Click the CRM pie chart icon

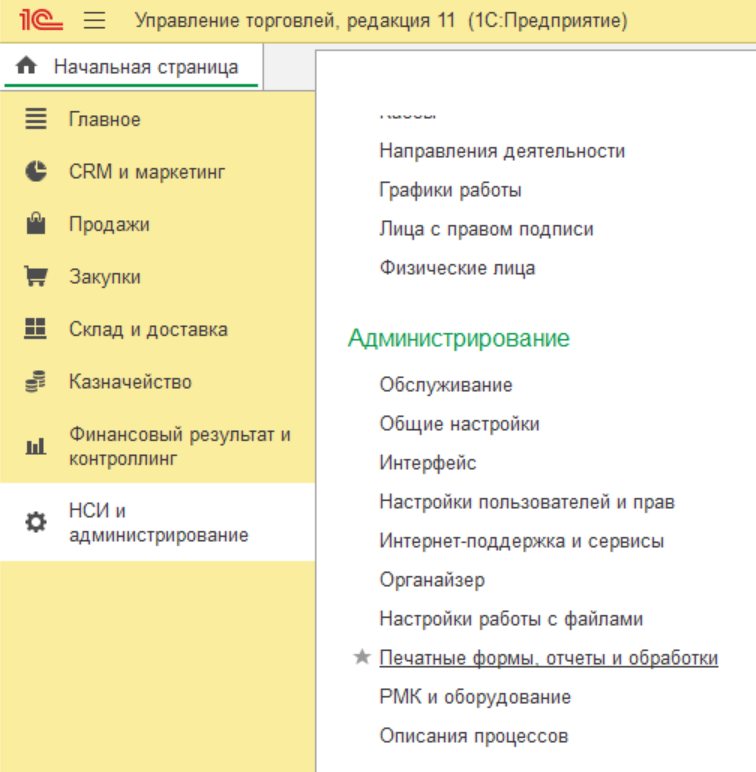(36, 171)
